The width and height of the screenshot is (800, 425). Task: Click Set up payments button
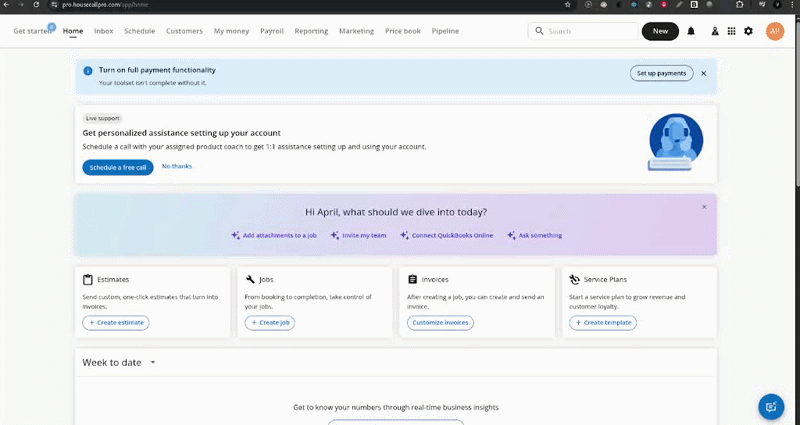[x=662, y=73]
